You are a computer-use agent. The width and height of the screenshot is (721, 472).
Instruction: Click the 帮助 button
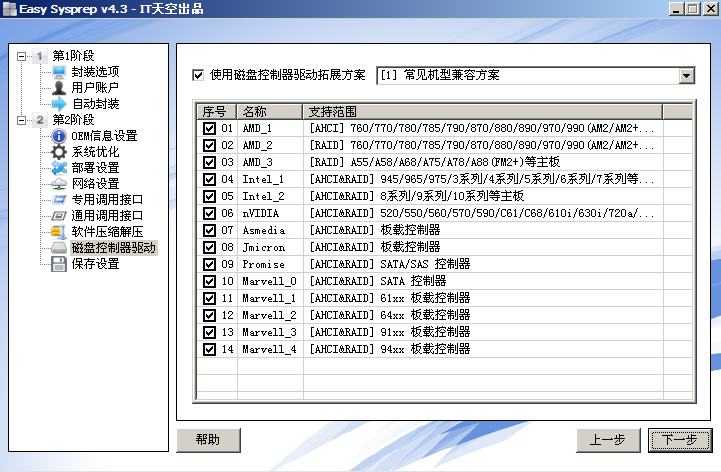click(208, 440)
